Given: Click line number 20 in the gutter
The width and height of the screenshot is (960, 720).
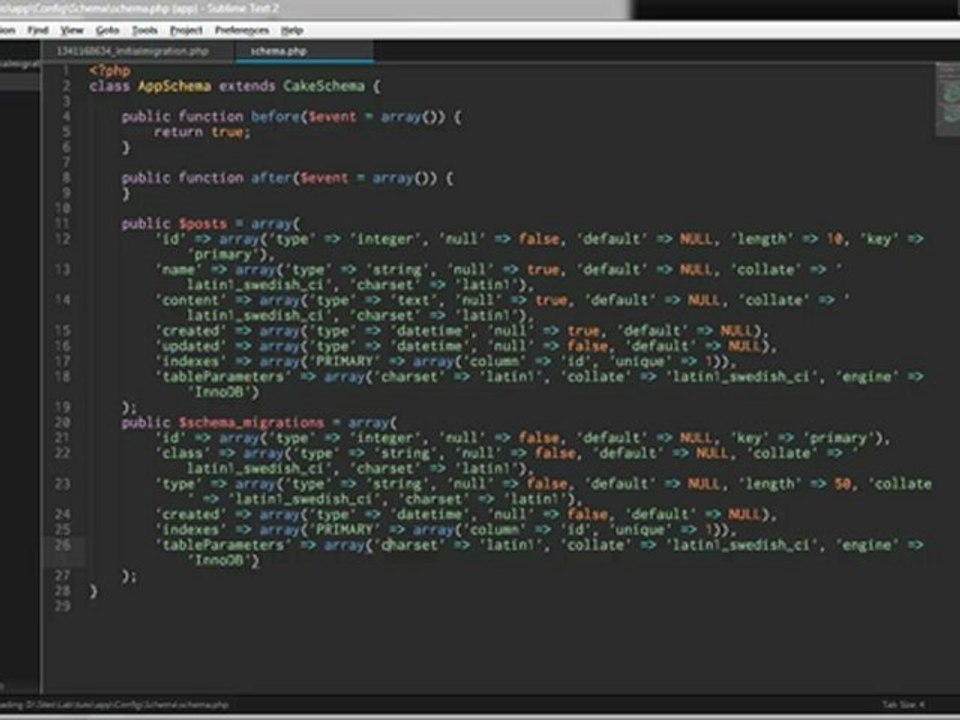Looking at the screenshot, I should coord(62,422).
